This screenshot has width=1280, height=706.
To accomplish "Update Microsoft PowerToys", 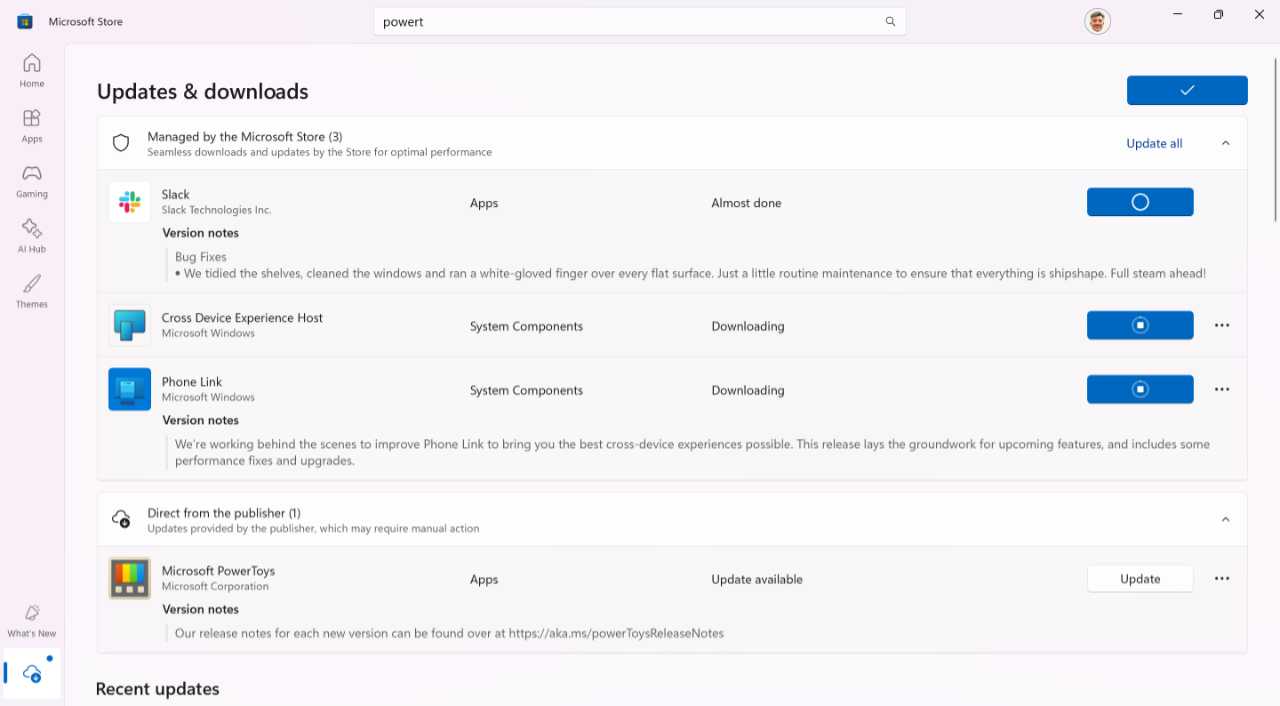I will [1139, 579].
